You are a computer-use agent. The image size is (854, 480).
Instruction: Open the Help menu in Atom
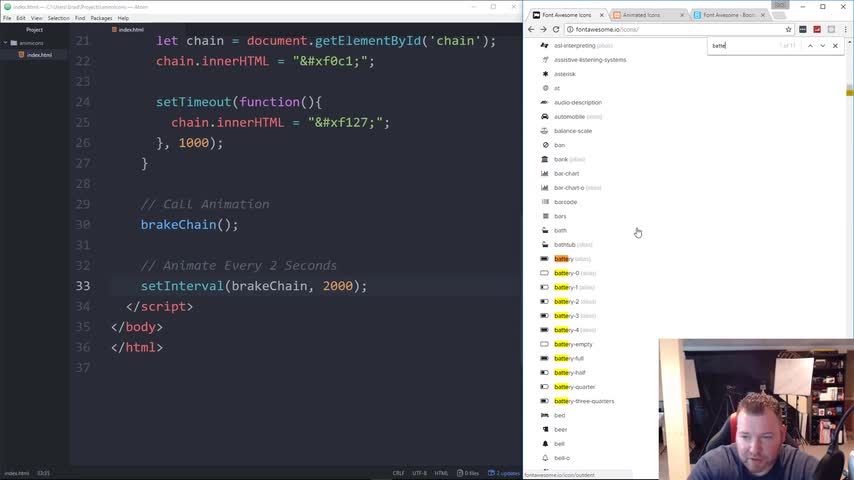pos(123,18)
